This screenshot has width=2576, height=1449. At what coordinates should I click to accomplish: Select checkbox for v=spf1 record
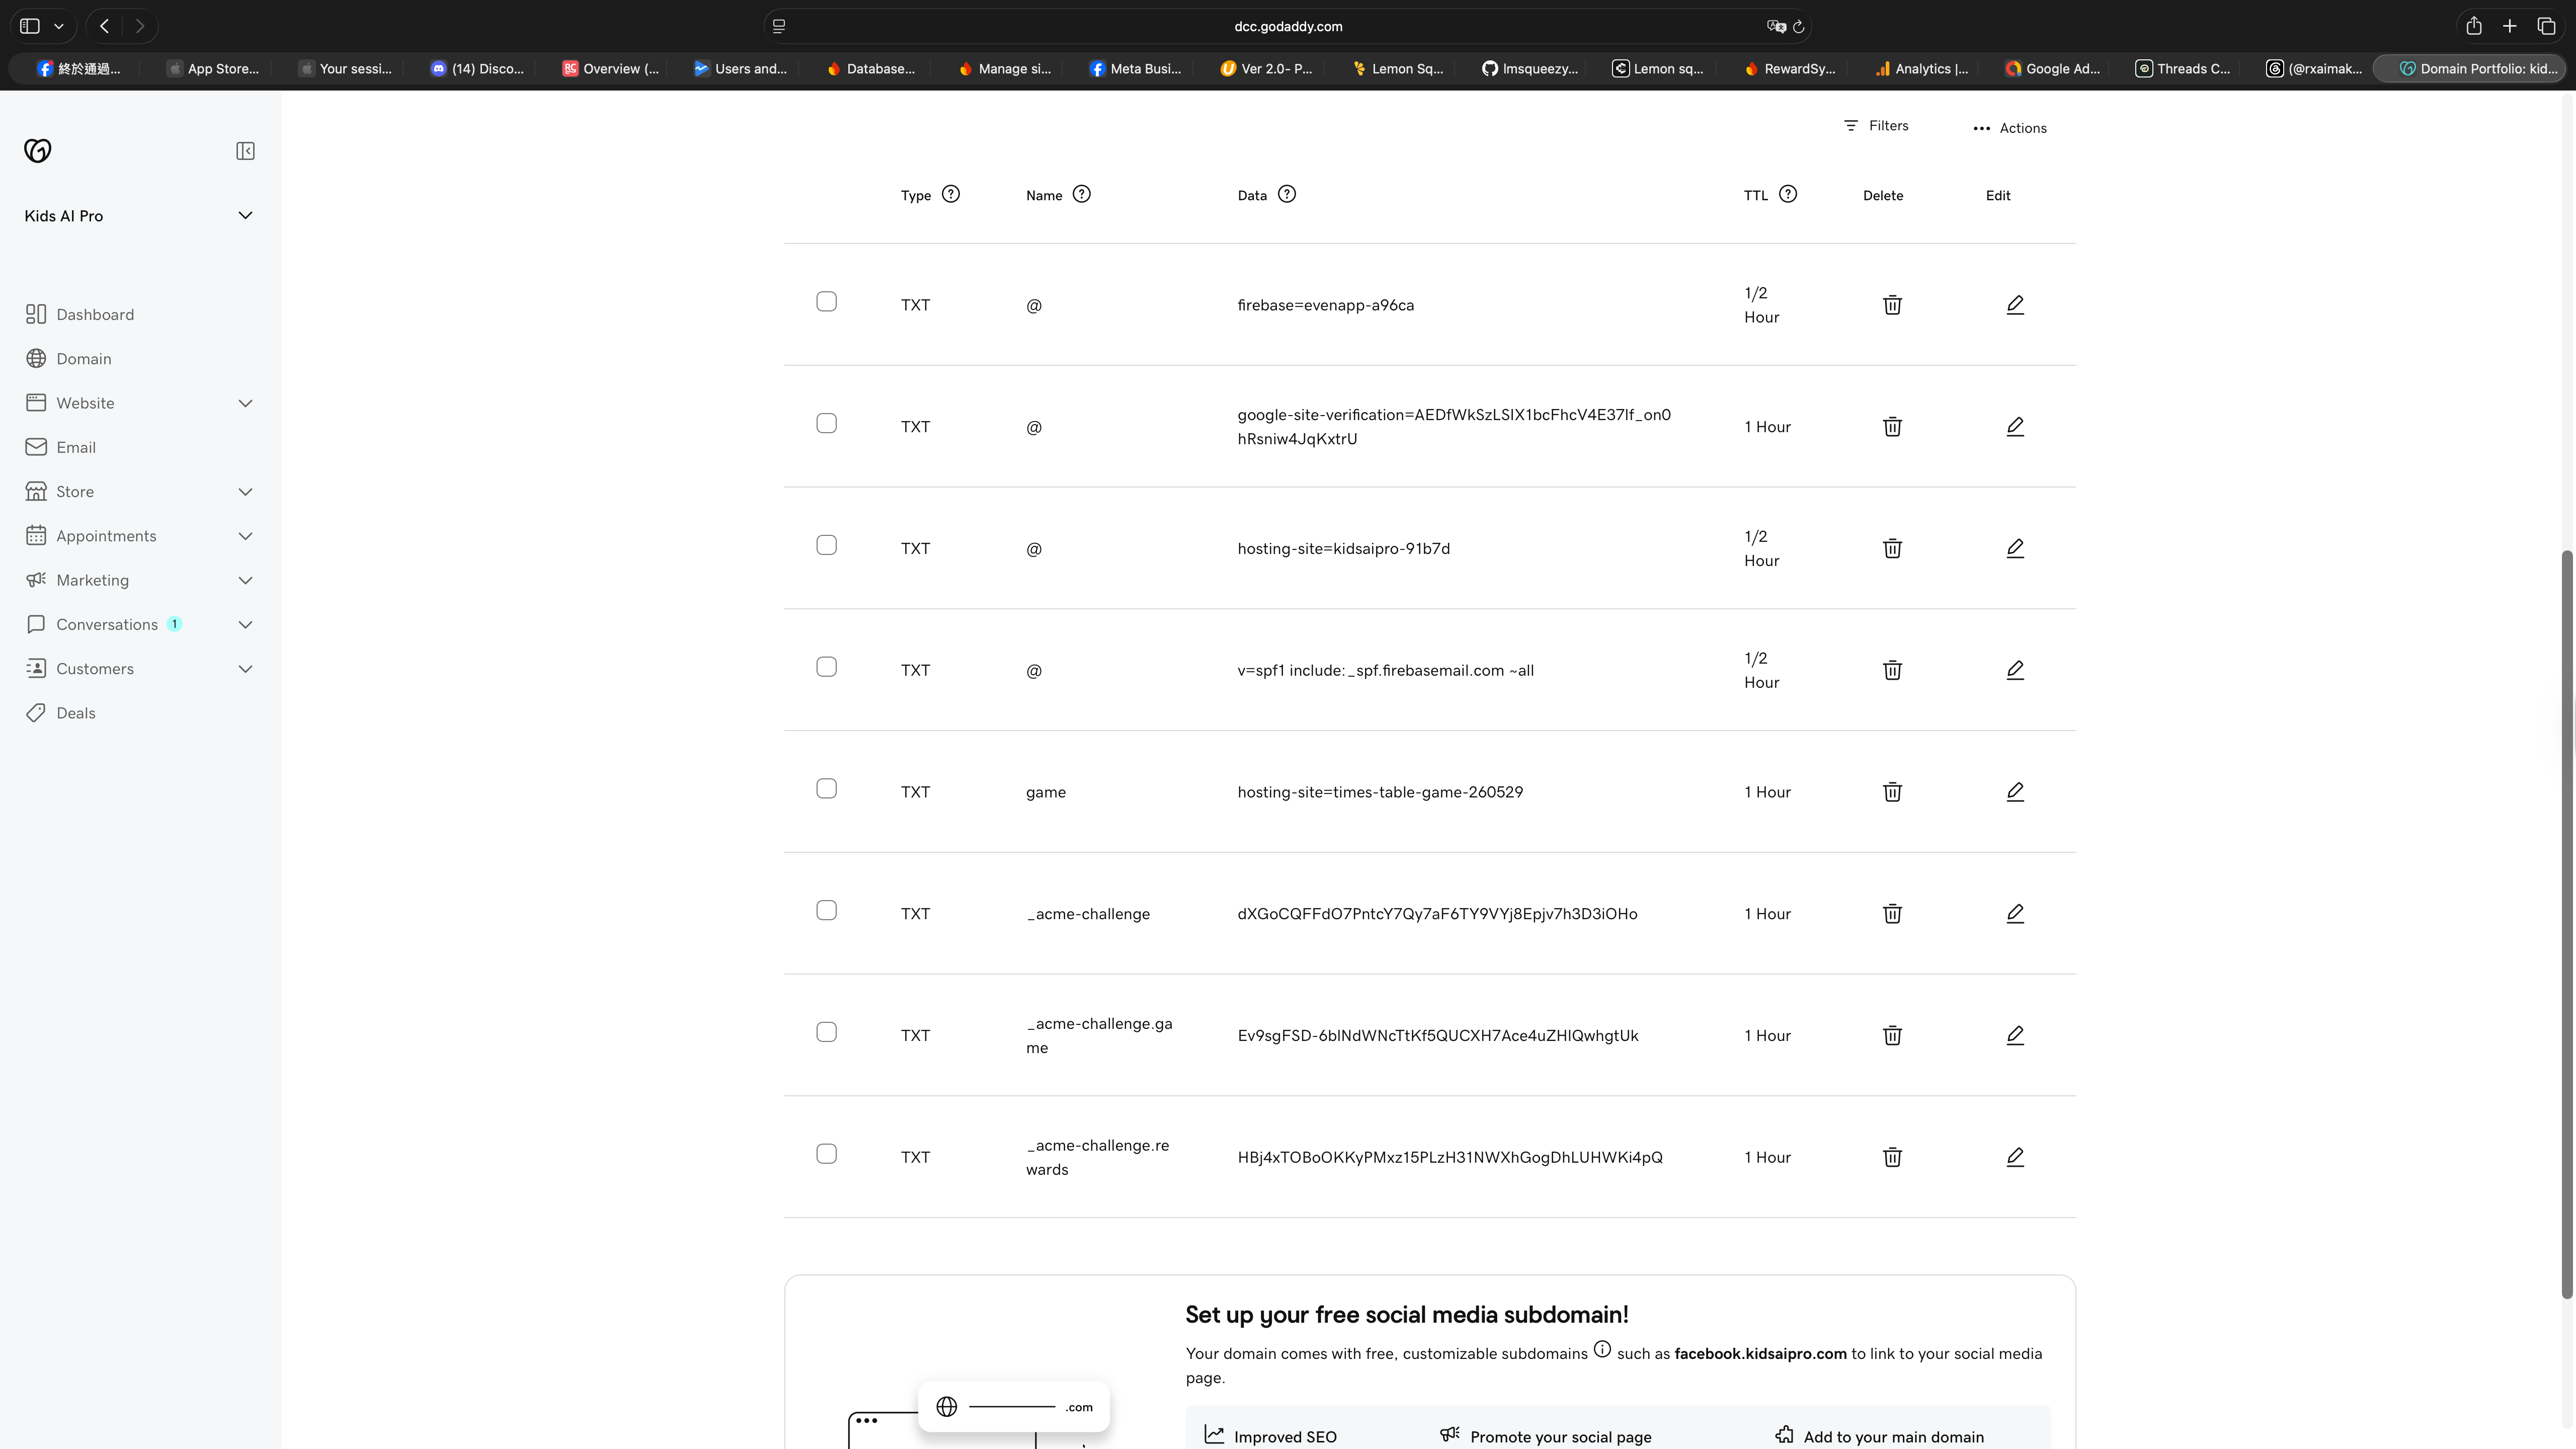(826, 667)
